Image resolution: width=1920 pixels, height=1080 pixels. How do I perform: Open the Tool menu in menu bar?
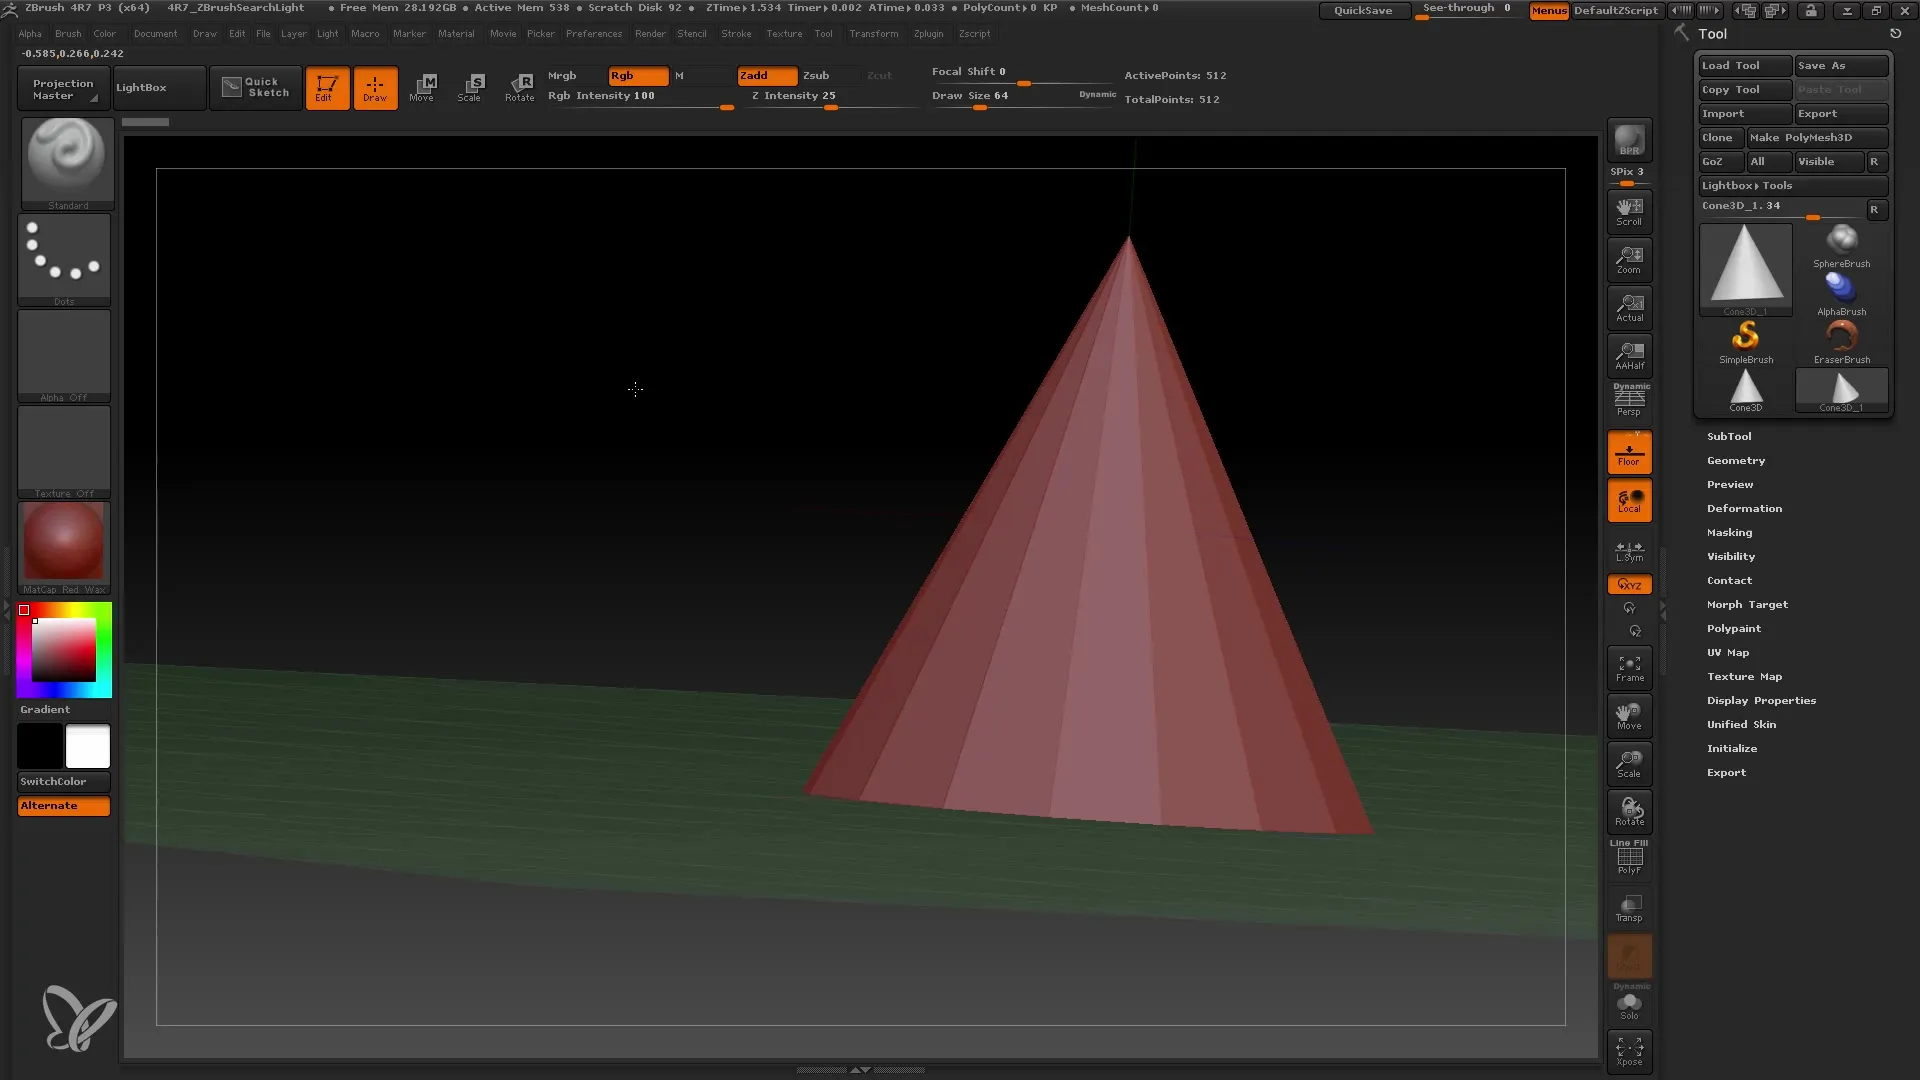(x=824, y=33)
